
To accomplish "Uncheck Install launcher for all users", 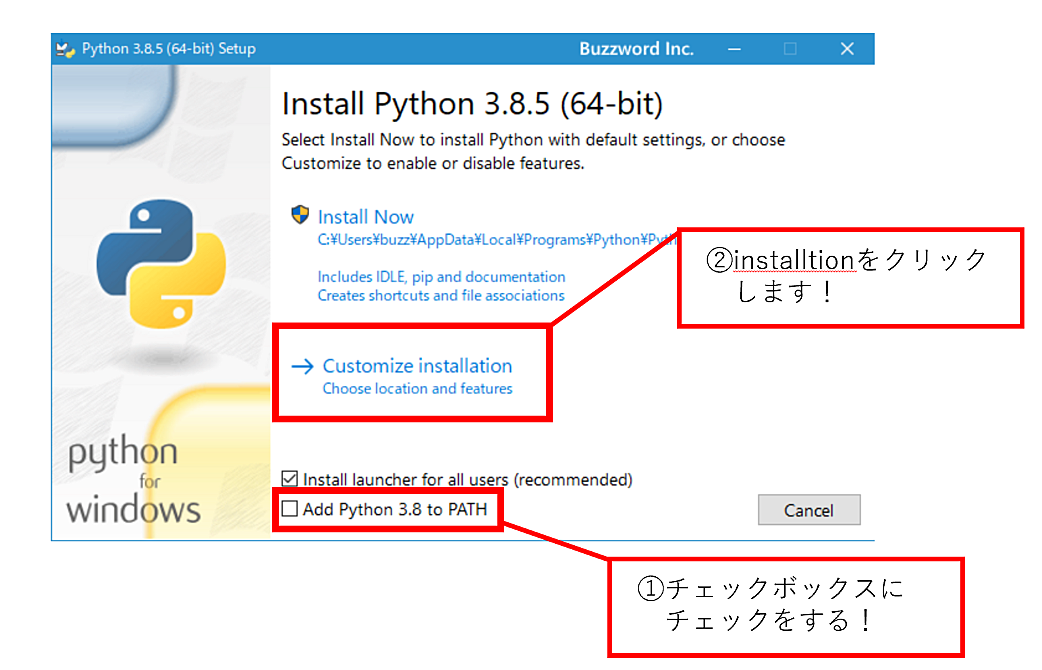I will point(290,479).
